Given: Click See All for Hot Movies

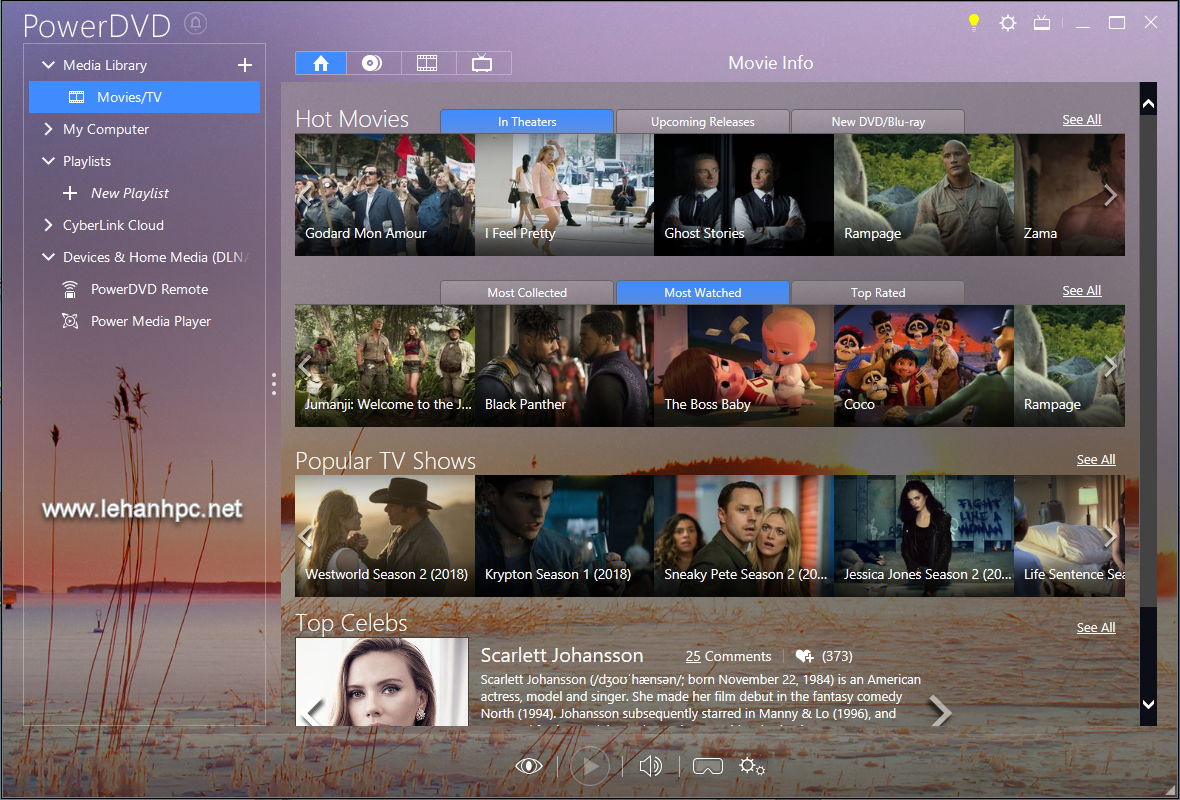Looking at the screenshot, I should [1081, 120].
